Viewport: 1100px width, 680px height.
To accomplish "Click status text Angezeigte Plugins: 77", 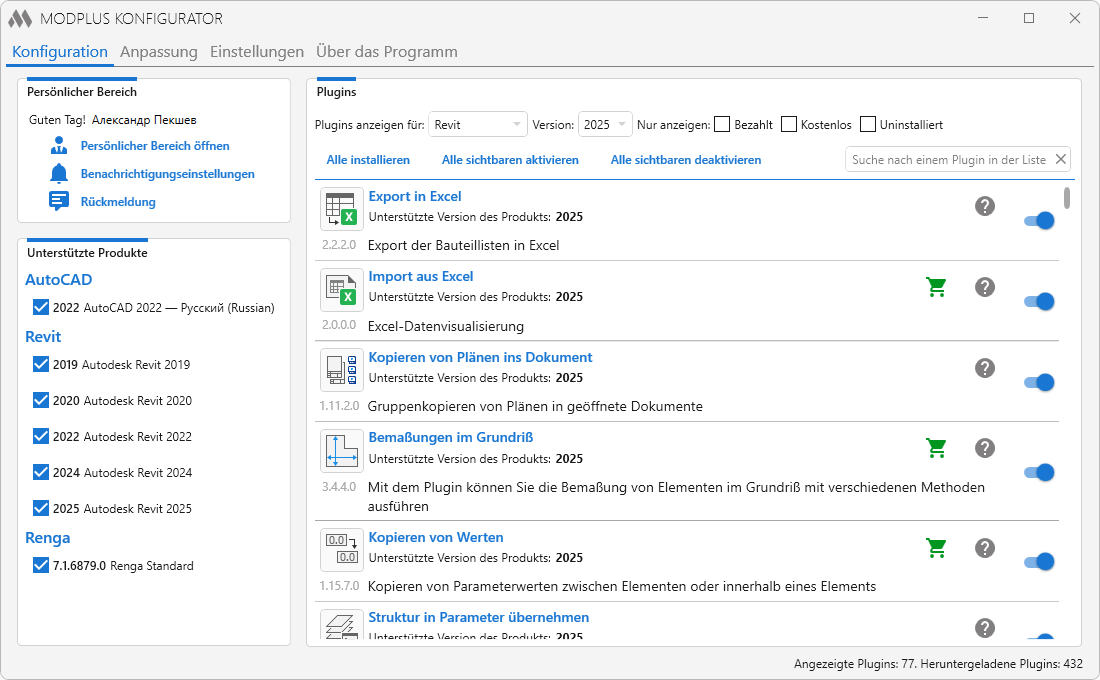I will click(x=855, y=664).
